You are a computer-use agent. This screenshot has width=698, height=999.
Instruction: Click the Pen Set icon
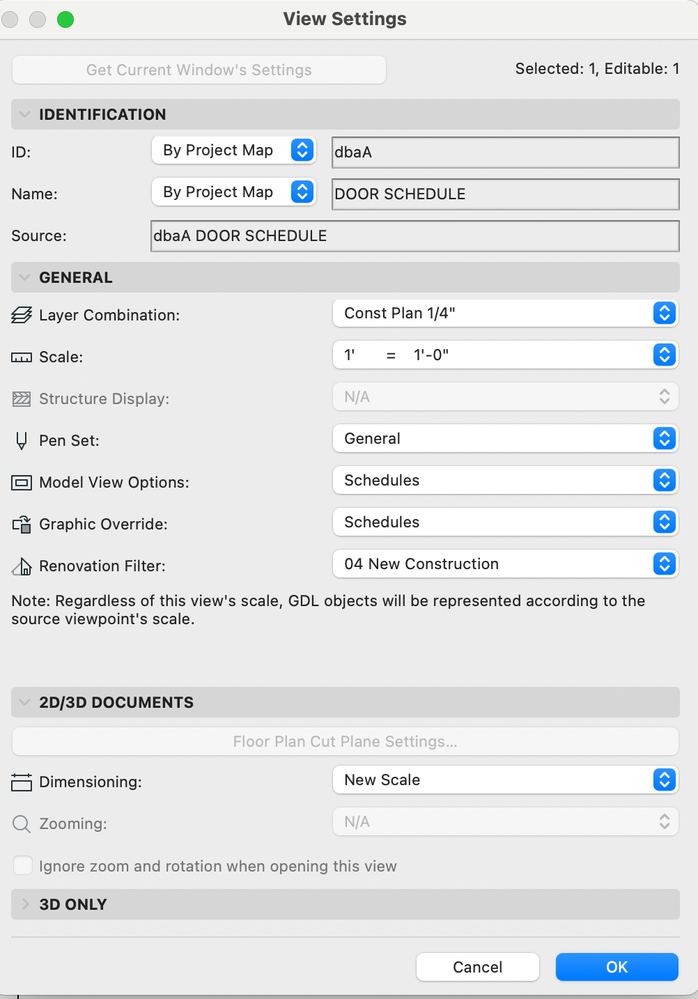(22, 441)
